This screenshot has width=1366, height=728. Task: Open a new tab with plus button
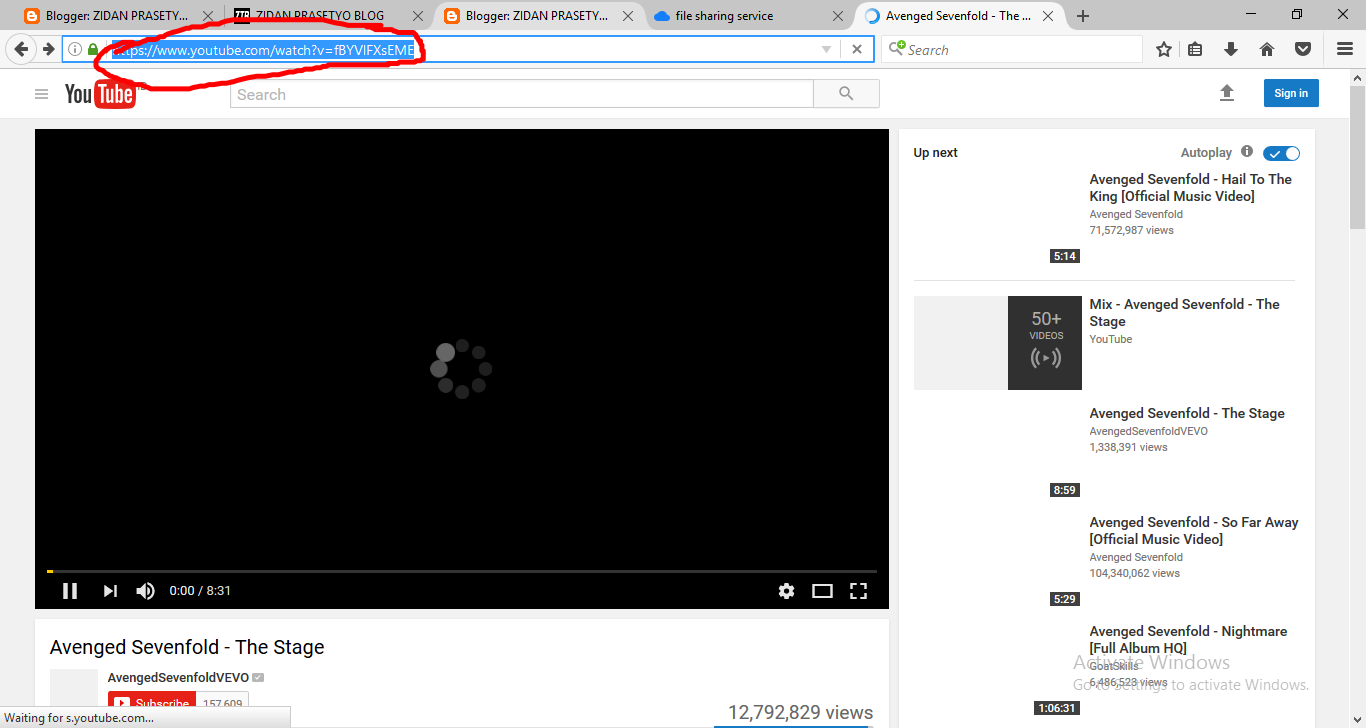pos(1083,16)
